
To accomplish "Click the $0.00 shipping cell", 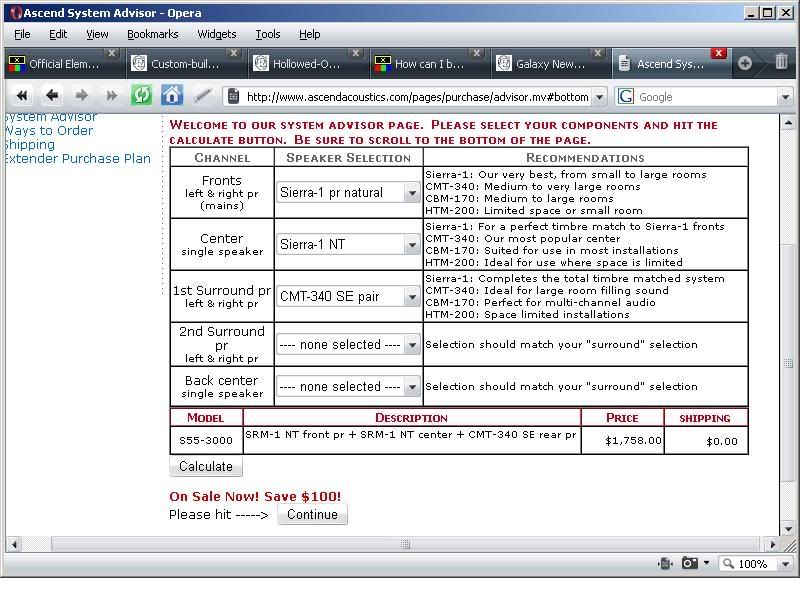I will pyautogui.click(x=706, y=441).
